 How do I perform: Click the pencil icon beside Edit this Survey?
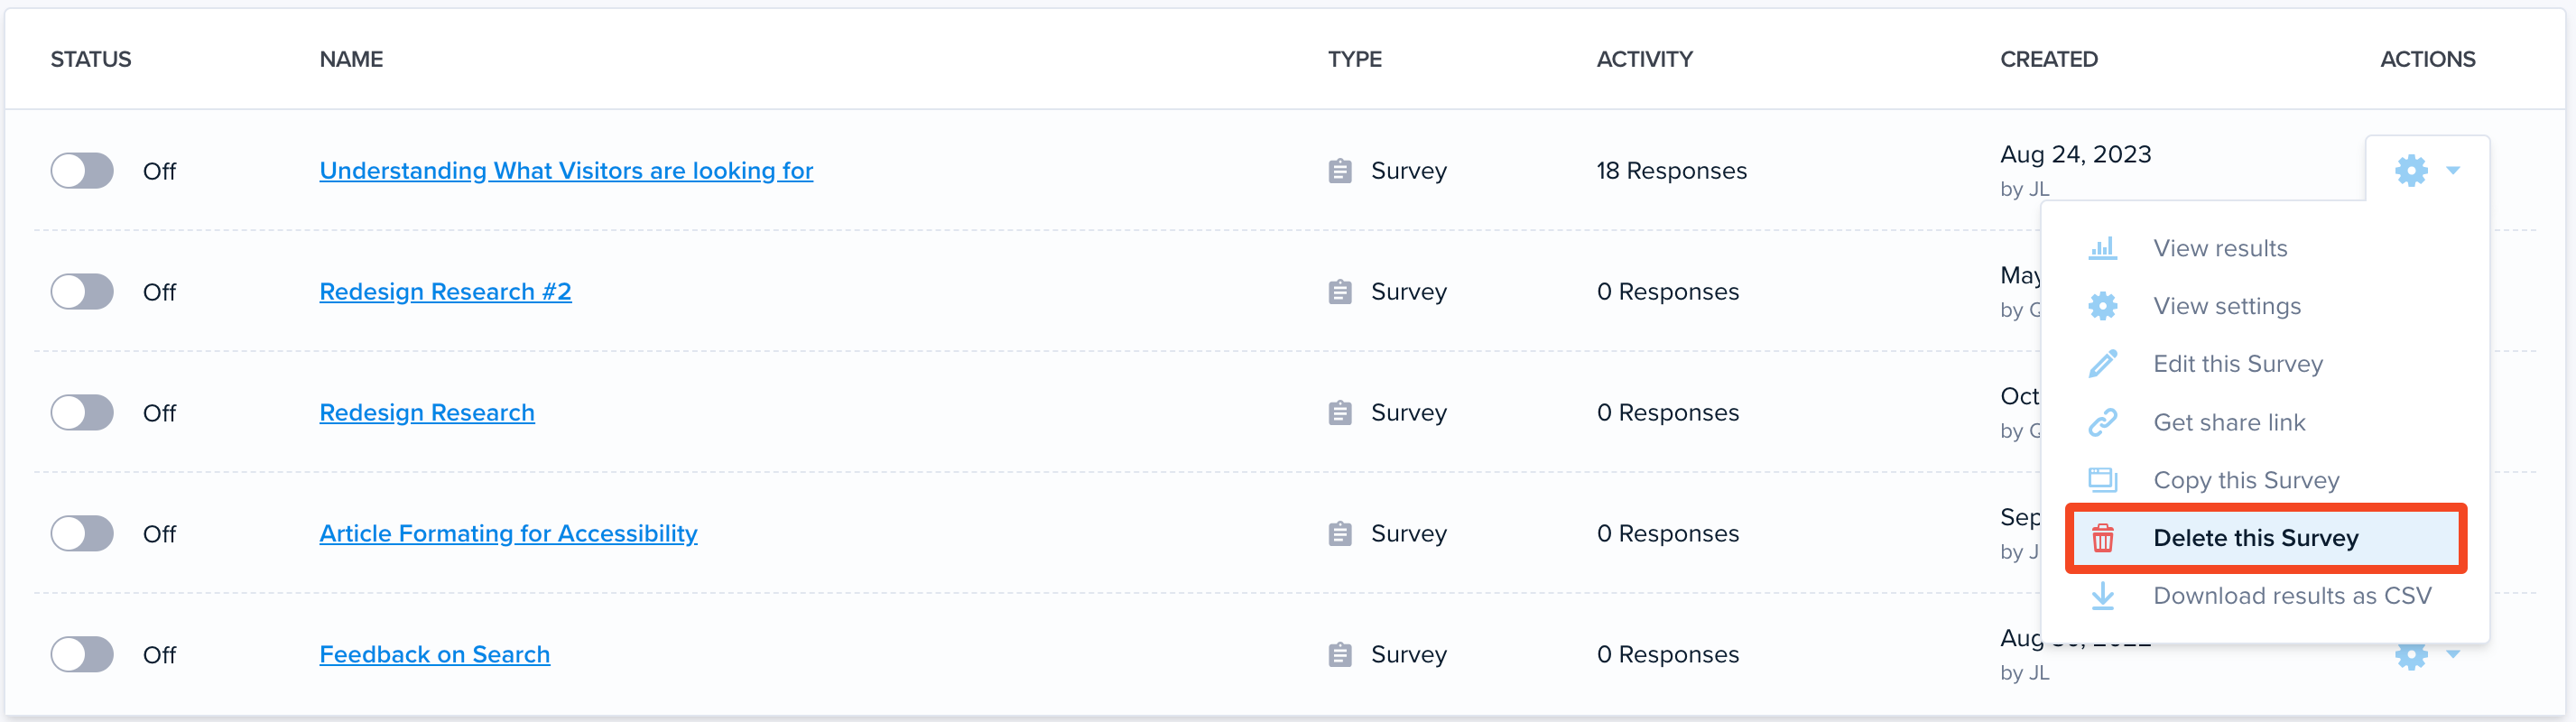pyautogui.click(x=2102, y=364)
